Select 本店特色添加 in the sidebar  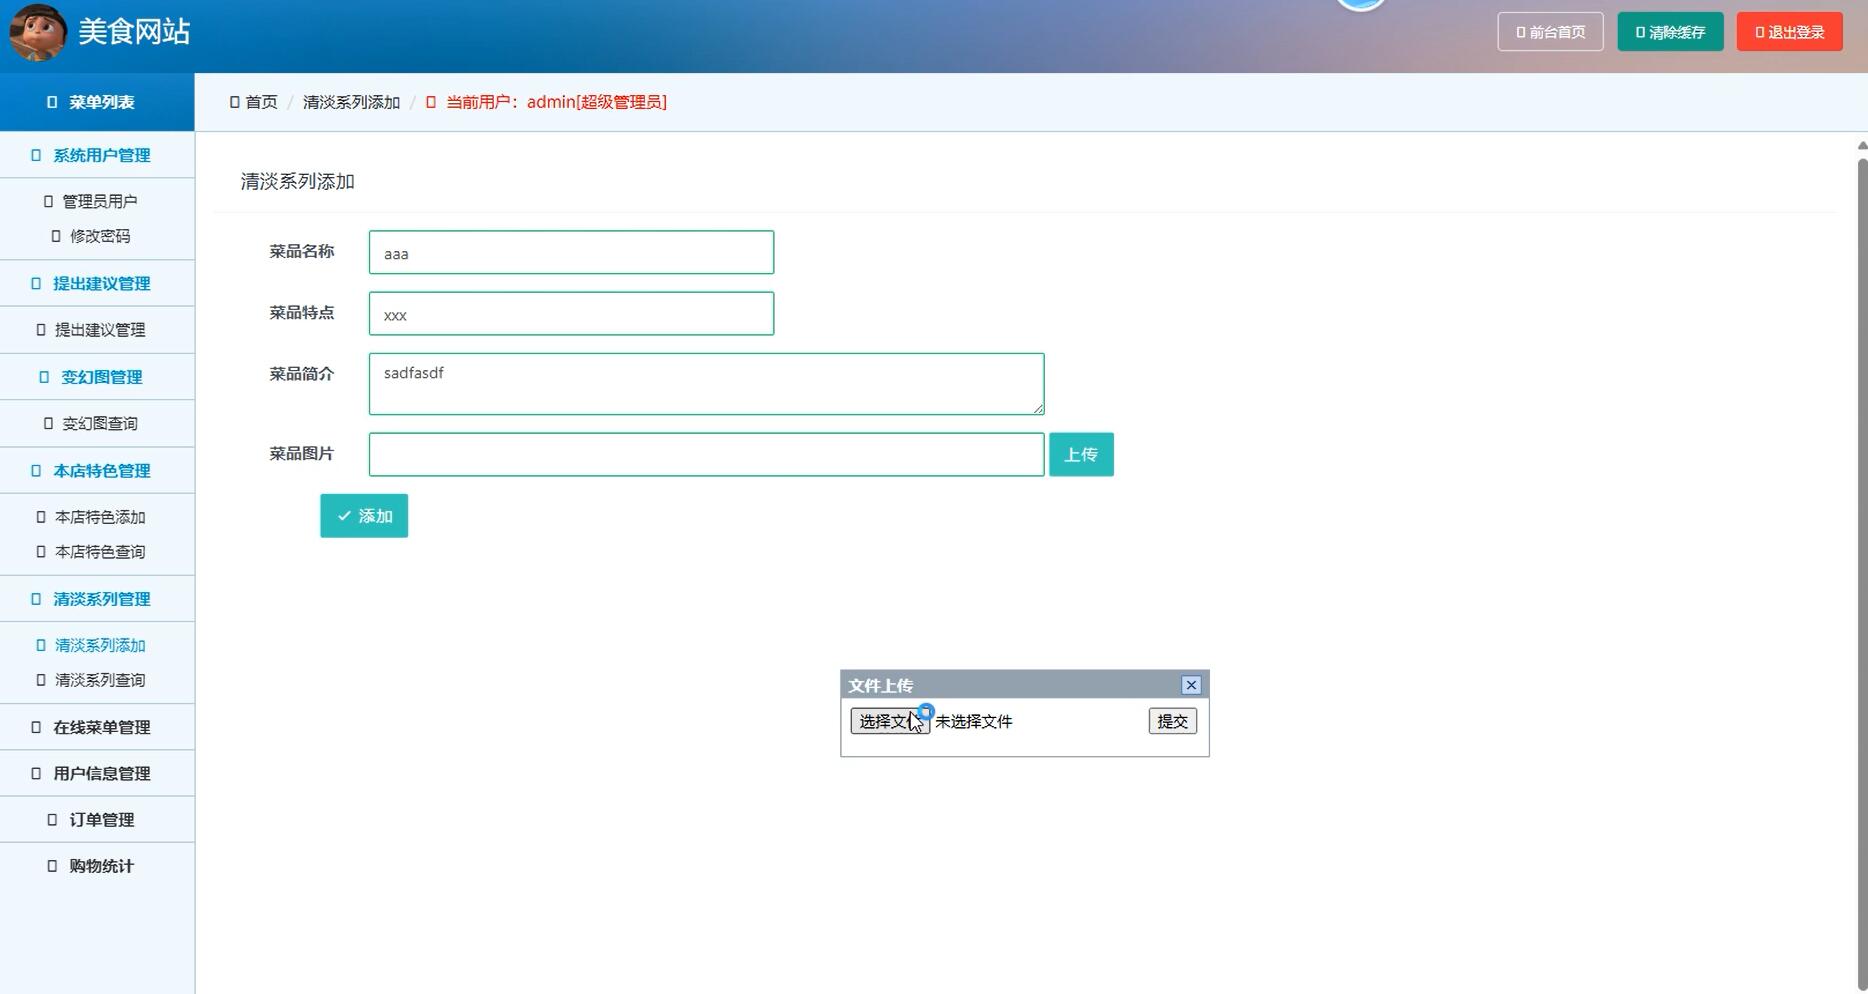pos(99,517)
